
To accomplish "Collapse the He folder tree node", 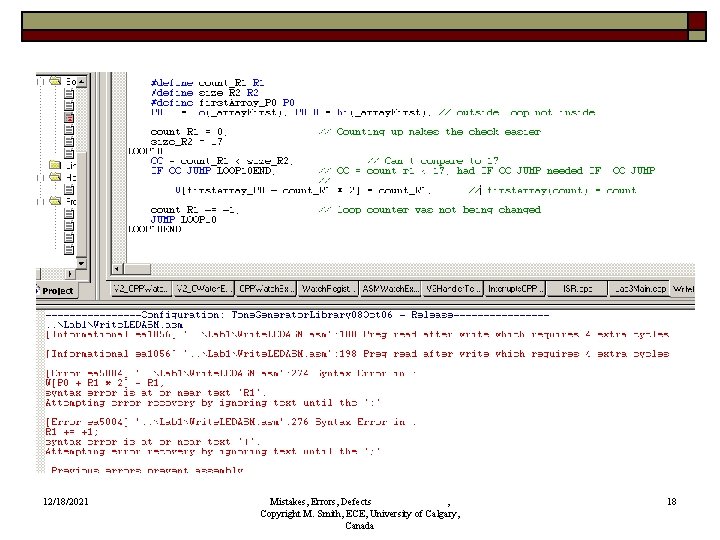I will tap(40, 177).
